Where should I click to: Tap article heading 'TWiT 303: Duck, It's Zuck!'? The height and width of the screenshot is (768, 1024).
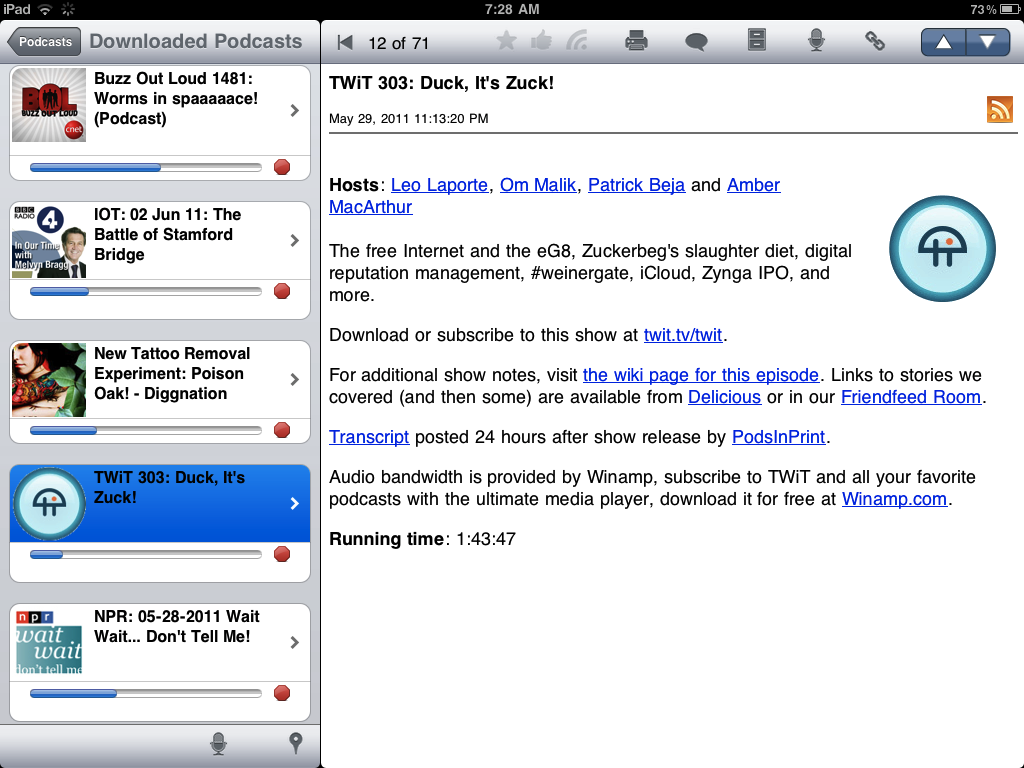[441, 83]
